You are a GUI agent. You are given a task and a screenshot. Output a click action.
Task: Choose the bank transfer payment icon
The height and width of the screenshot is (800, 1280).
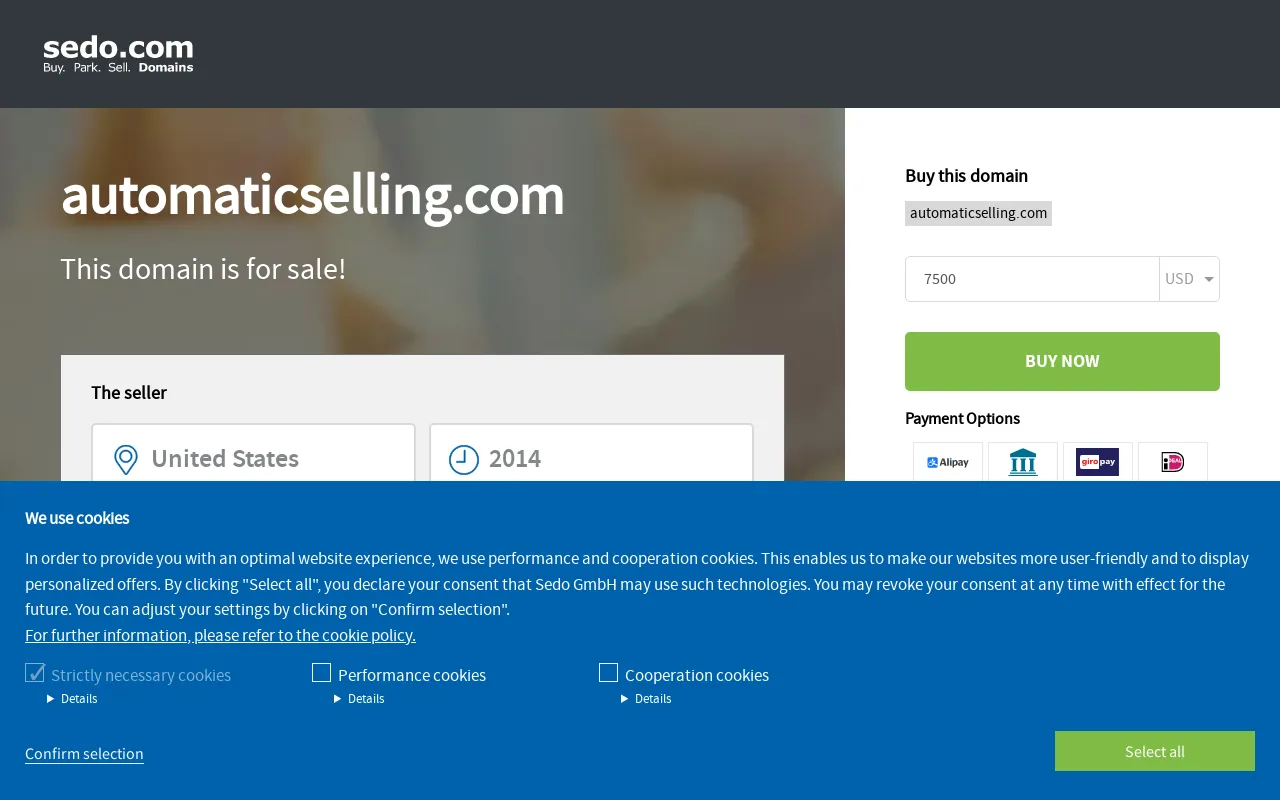(x=1023, y=462)
